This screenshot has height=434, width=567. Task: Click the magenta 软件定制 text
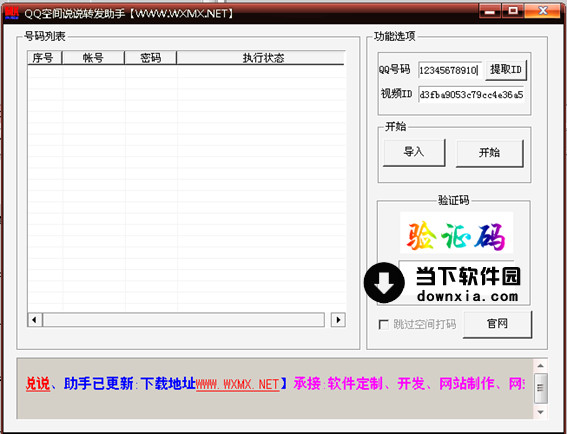click(x=355, y=384)
